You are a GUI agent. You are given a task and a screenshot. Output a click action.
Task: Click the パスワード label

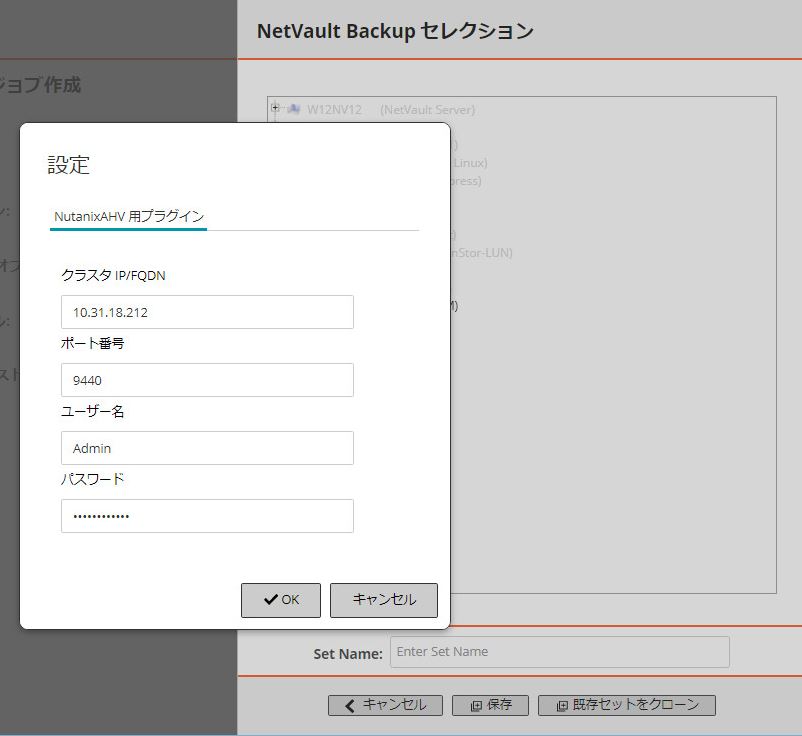92,479
